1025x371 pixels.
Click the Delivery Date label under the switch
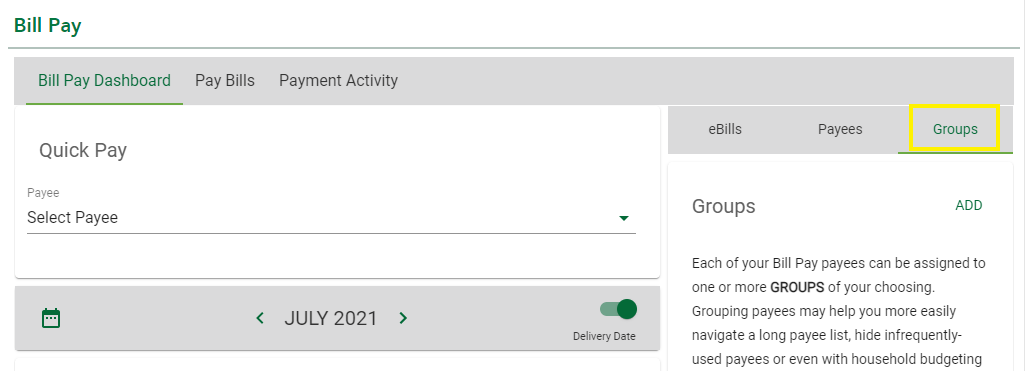[604, 337]
